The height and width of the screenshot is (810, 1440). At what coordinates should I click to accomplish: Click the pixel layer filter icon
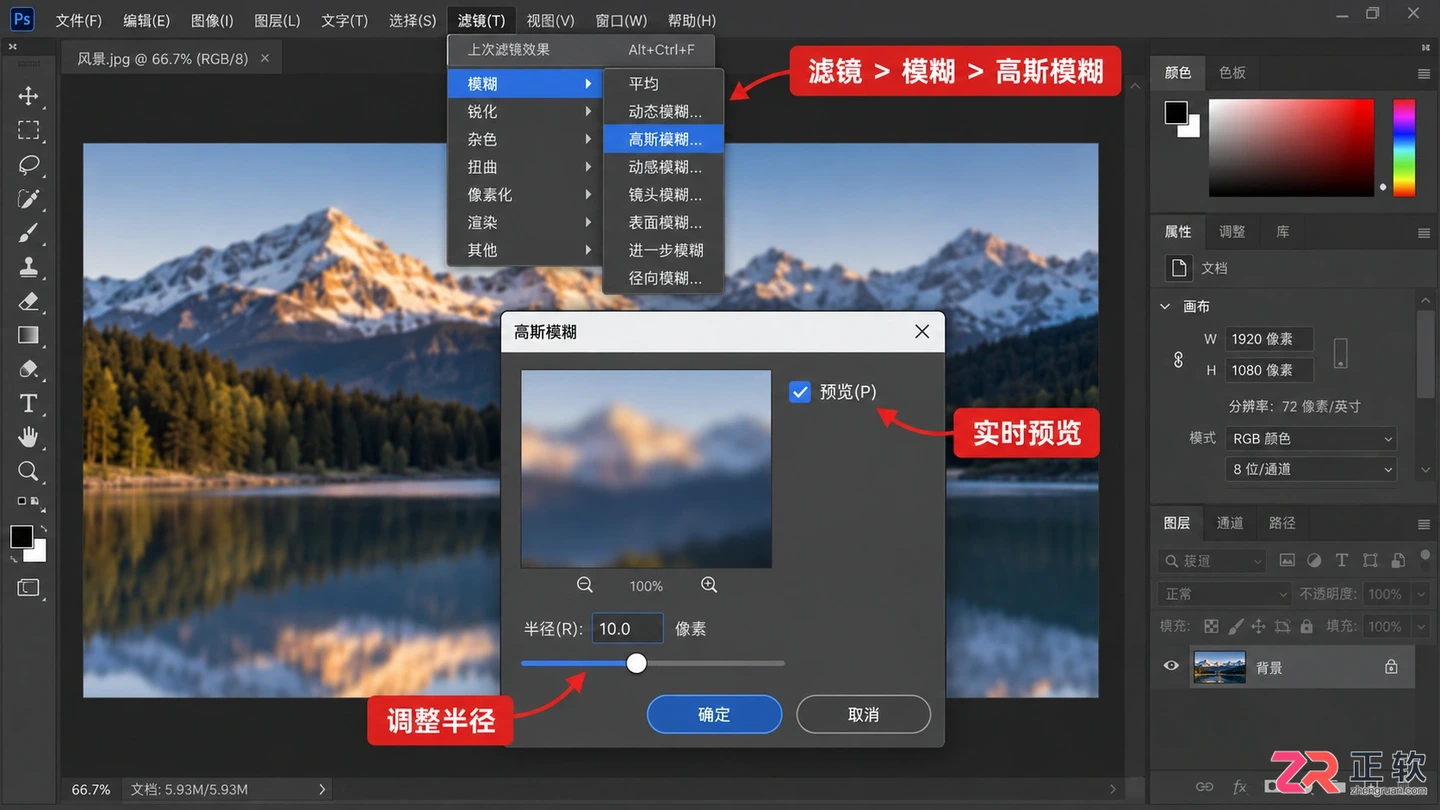[x=1287, y=561]
